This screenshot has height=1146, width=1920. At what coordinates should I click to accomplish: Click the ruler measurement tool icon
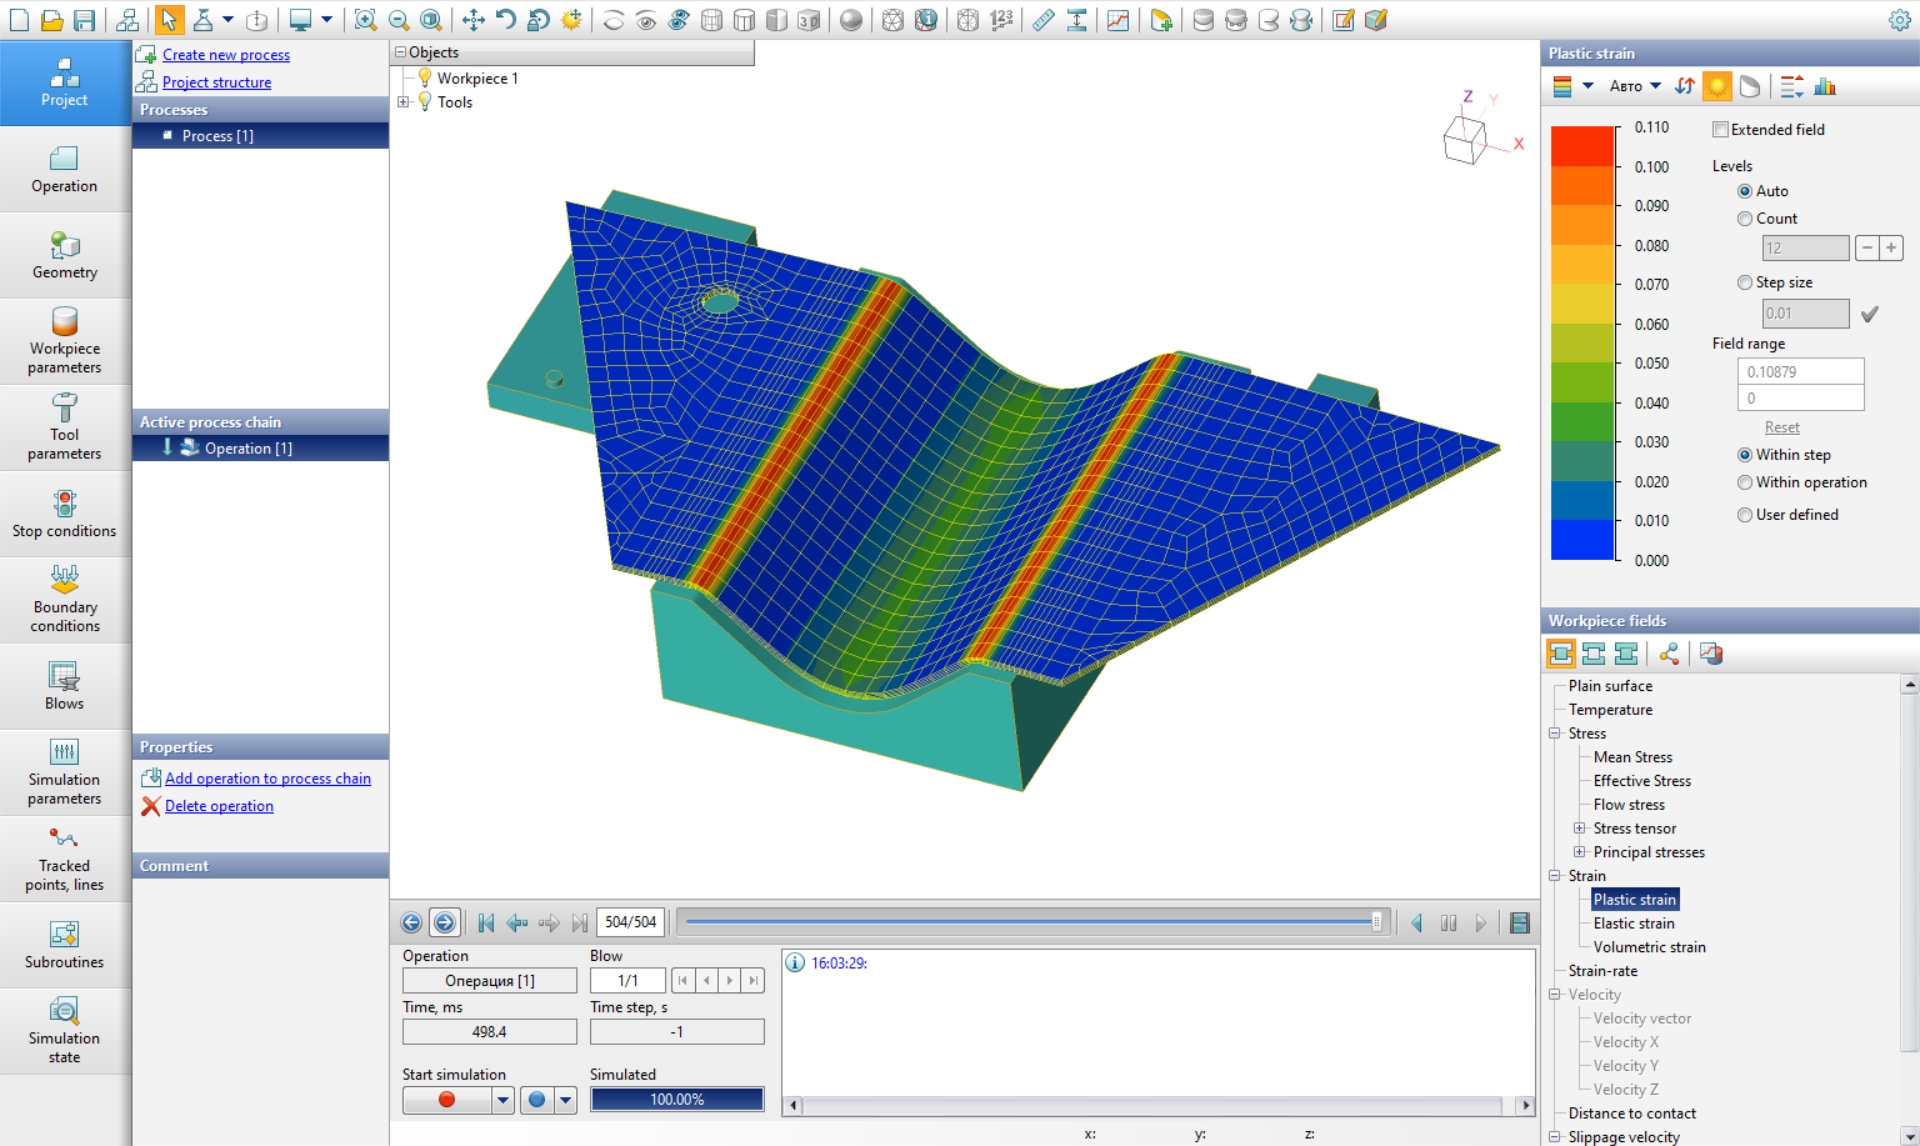[x=1043, y=20]
